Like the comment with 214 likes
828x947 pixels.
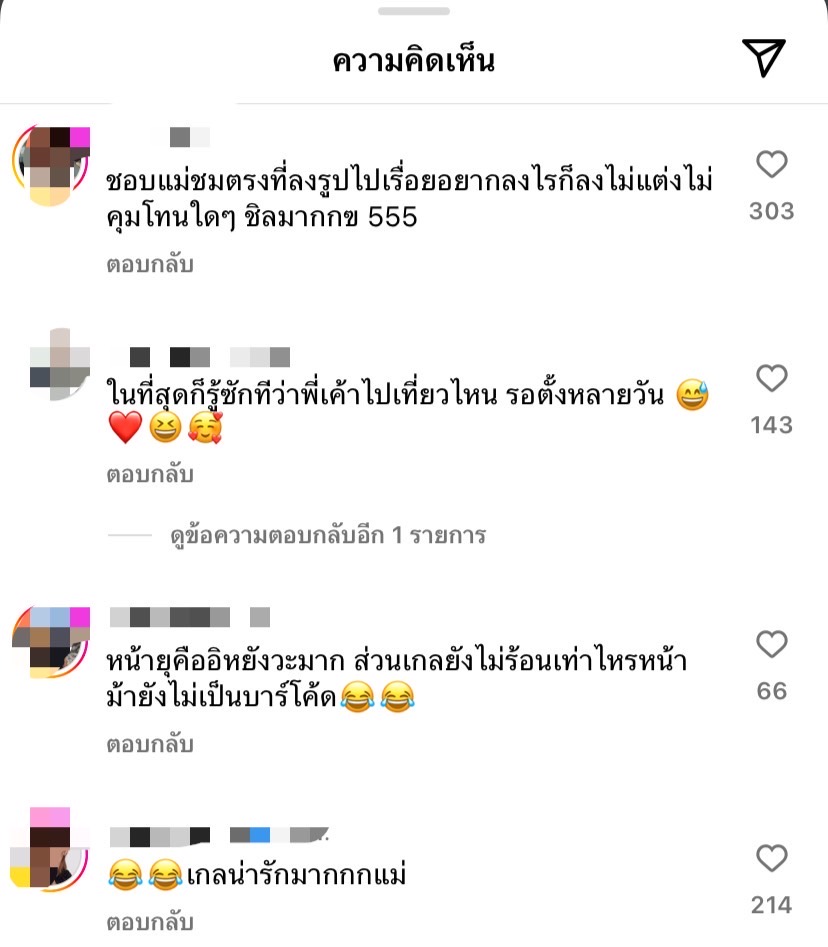point(772,858)
